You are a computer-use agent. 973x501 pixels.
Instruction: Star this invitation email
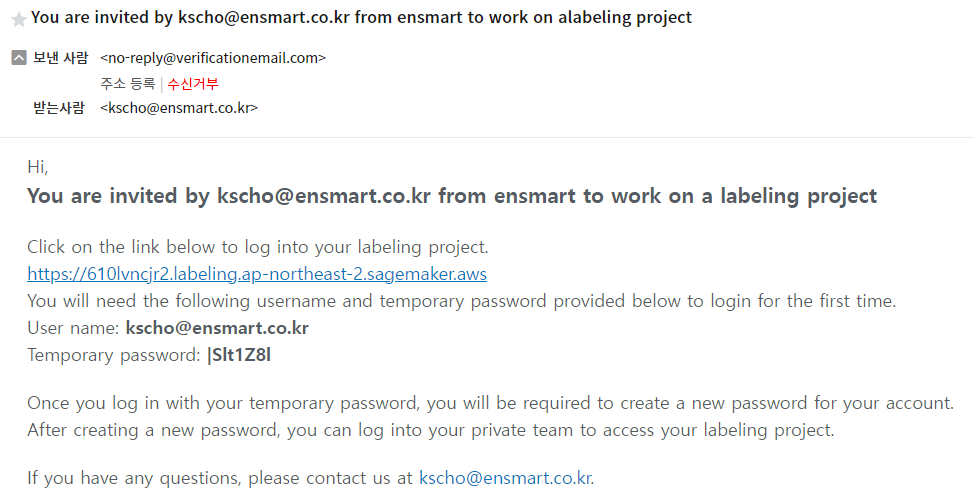(18, 19)
